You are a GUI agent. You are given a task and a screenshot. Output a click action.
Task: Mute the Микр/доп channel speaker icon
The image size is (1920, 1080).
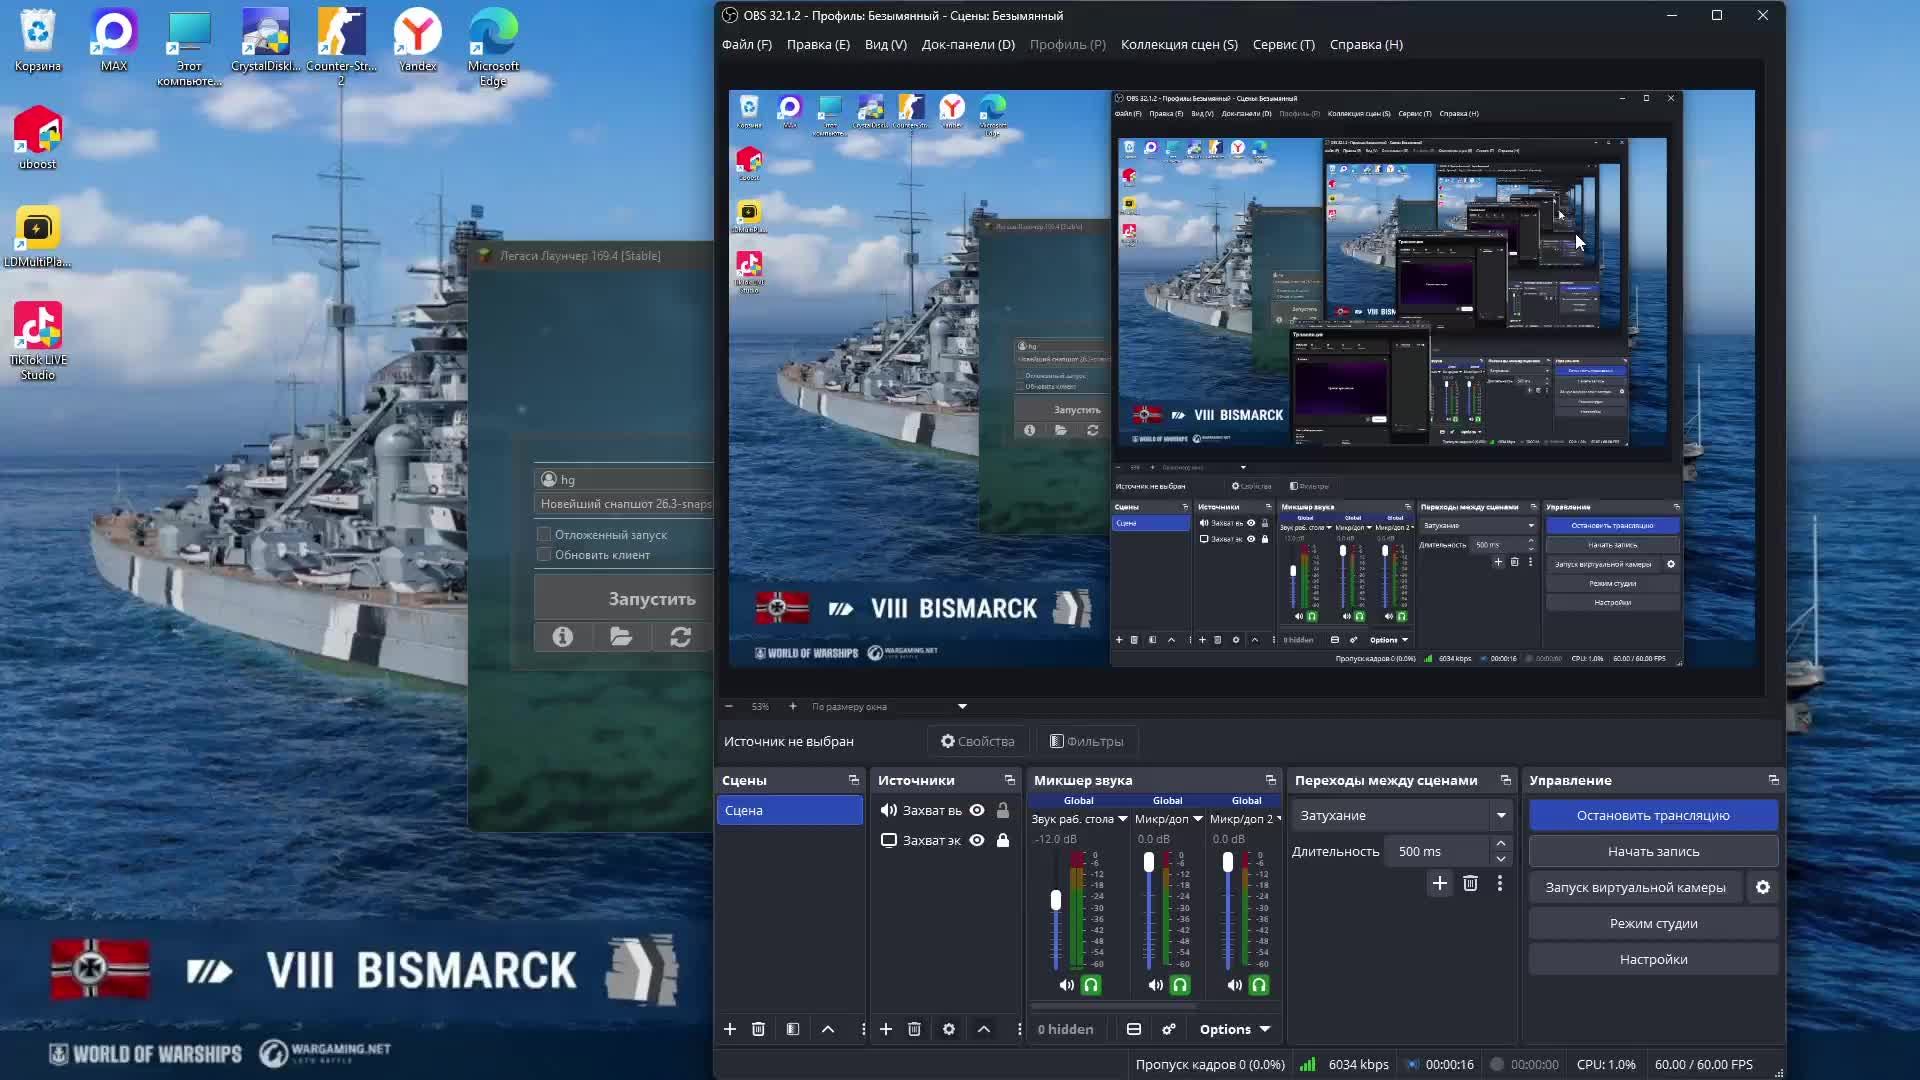[x=1156, y=985]
